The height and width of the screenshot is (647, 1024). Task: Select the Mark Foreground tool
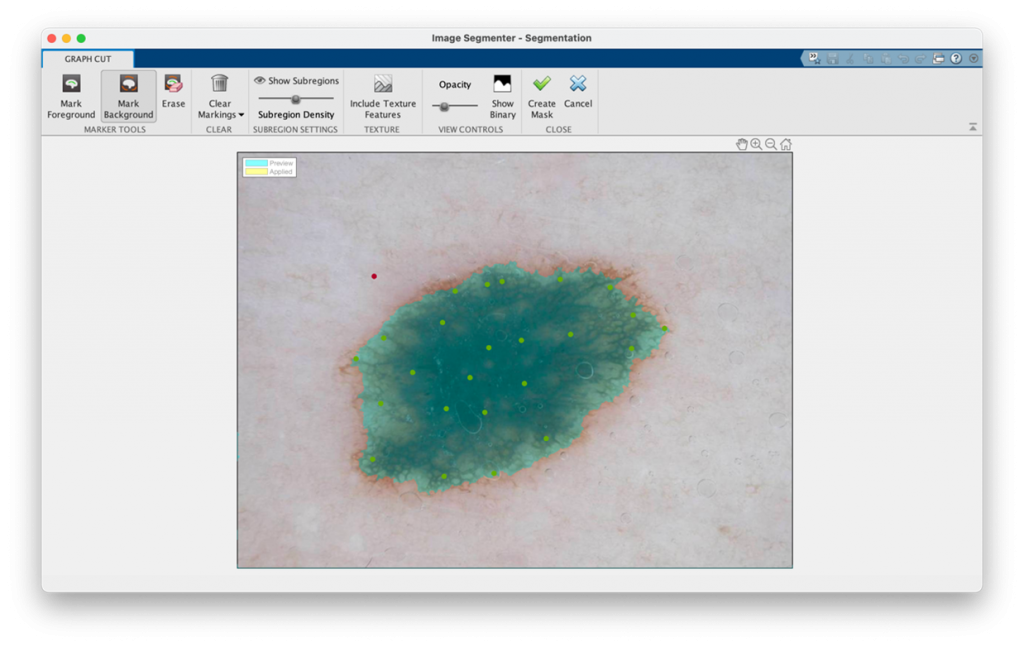click(x=71, y=95)
